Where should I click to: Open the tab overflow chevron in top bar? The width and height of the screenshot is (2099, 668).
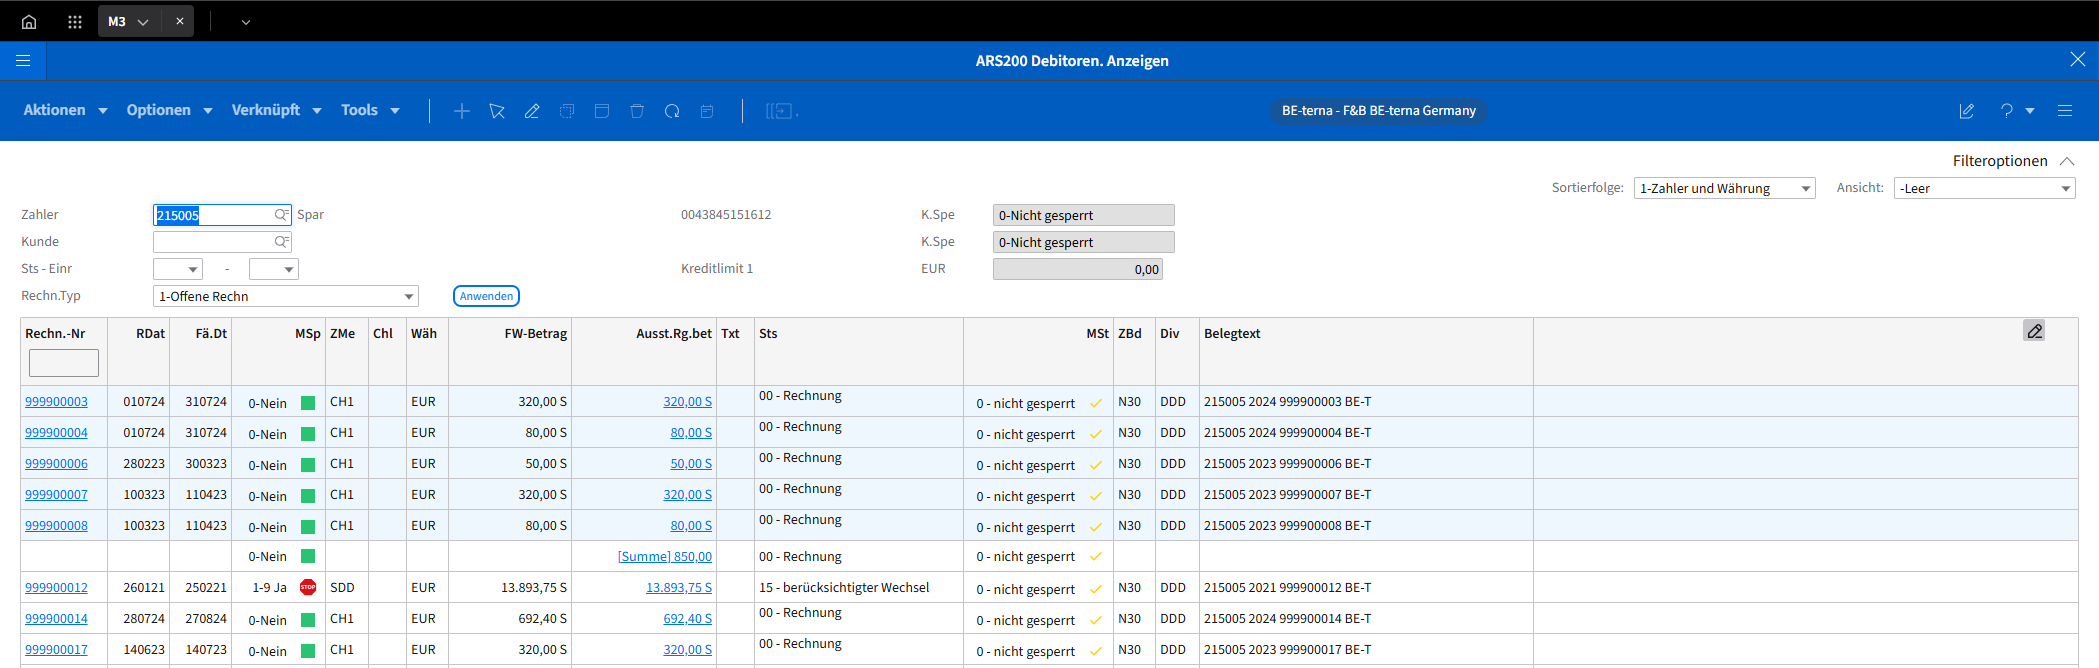click(x=246, y=22)
